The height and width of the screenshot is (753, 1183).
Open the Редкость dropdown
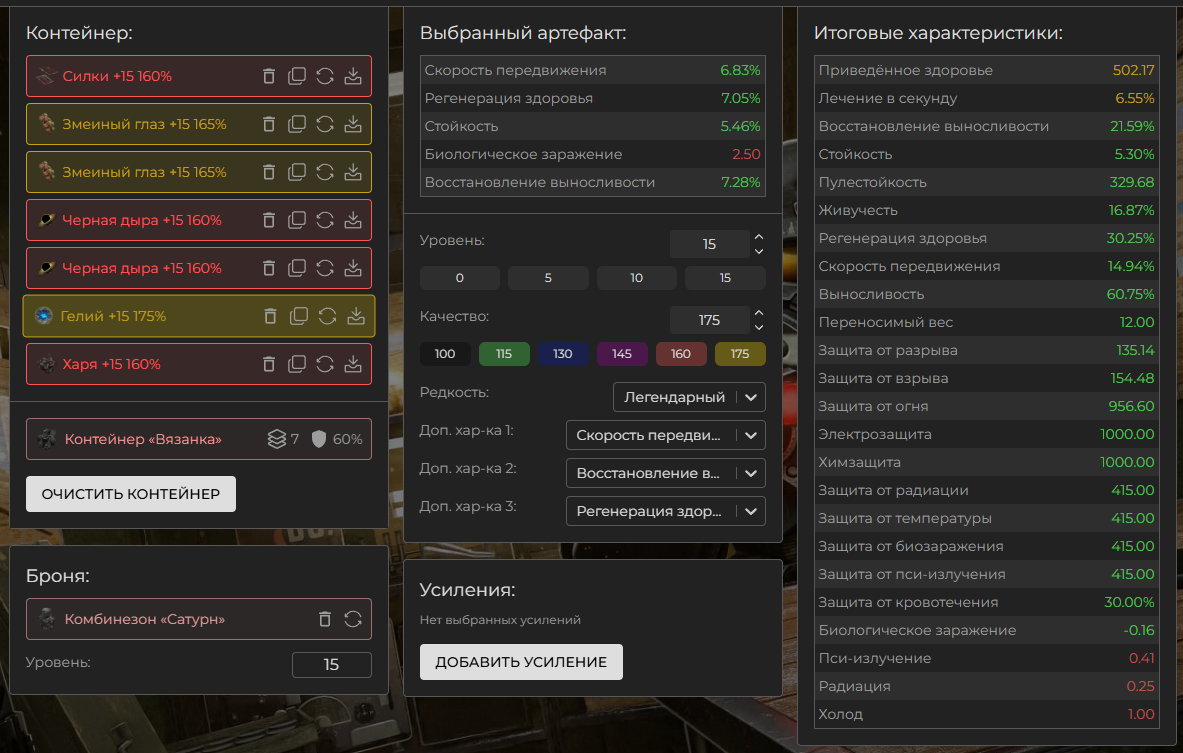pyautogui.click(x=688, y=397)
